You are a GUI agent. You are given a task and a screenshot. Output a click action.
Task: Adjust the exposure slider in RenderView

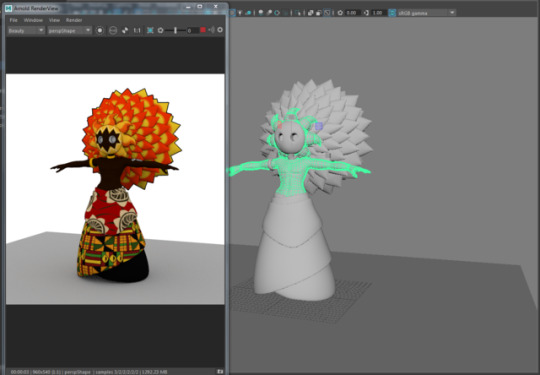[175, 30]
